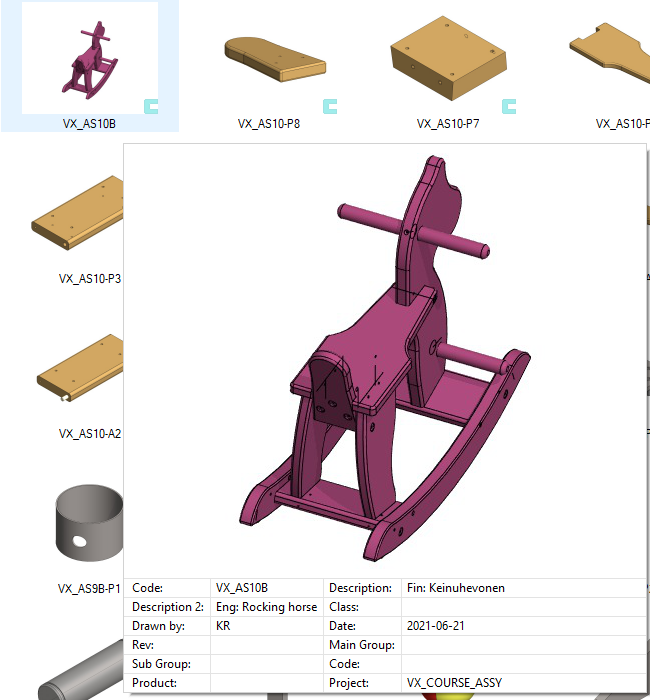The width and height of the screenshot is (650, 700).
Task: Click the 'Product:' field label
Action: coord(154,683)
